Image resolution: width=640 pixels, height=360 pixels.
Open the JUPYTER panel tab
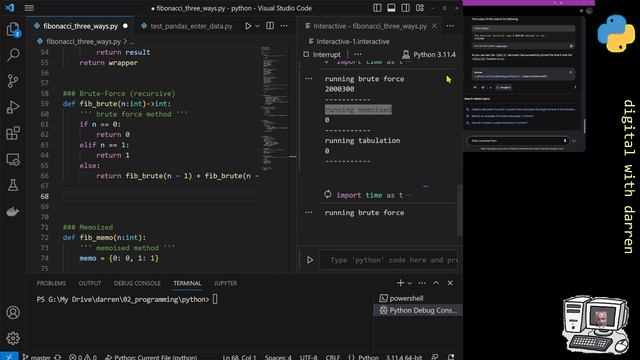pyautogui.click(x=225, y=283)
